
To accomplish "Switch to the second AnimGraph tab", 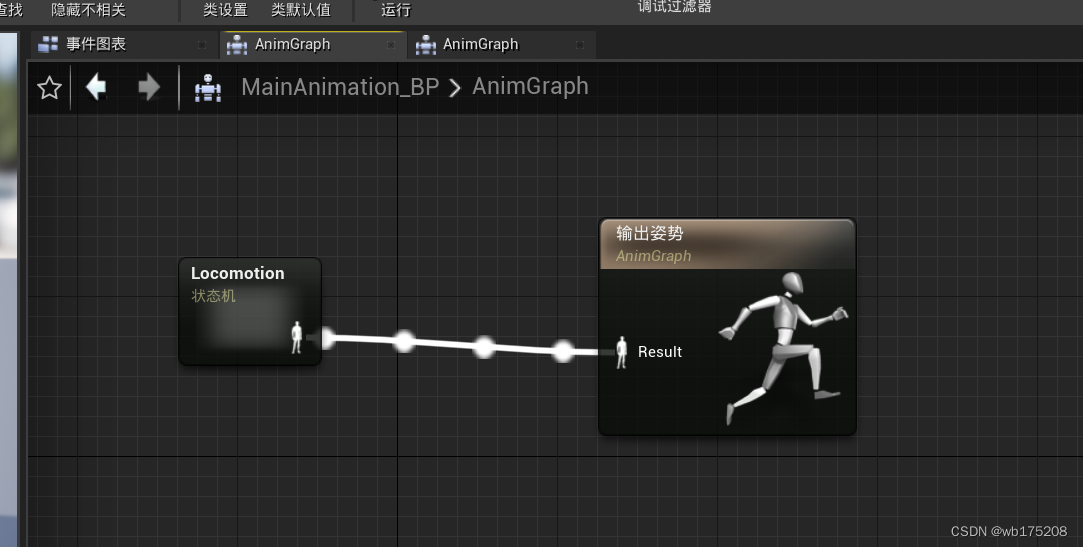I will (x=501, y=45).
